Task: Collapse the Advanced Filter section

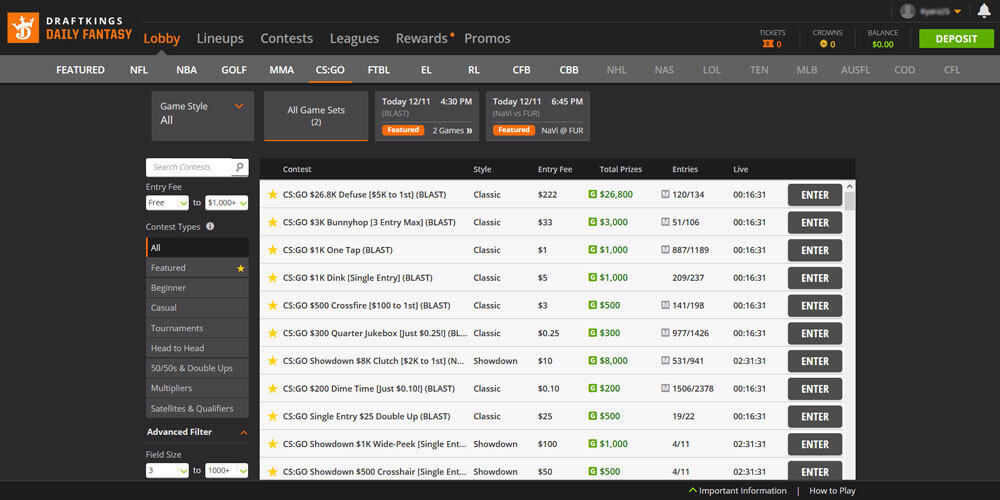Action: pos(243,432)
